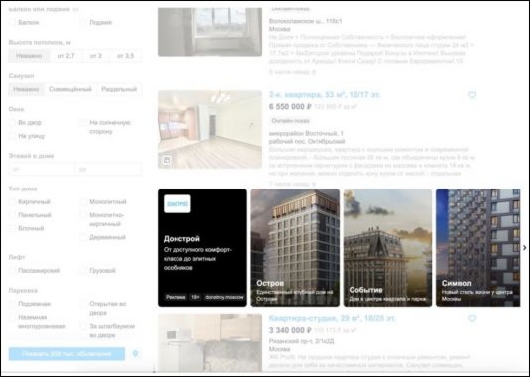530x377 pixels.
Task: Click рабочий пос. Октябрьский location text
Action: click(x=307, y=142)
